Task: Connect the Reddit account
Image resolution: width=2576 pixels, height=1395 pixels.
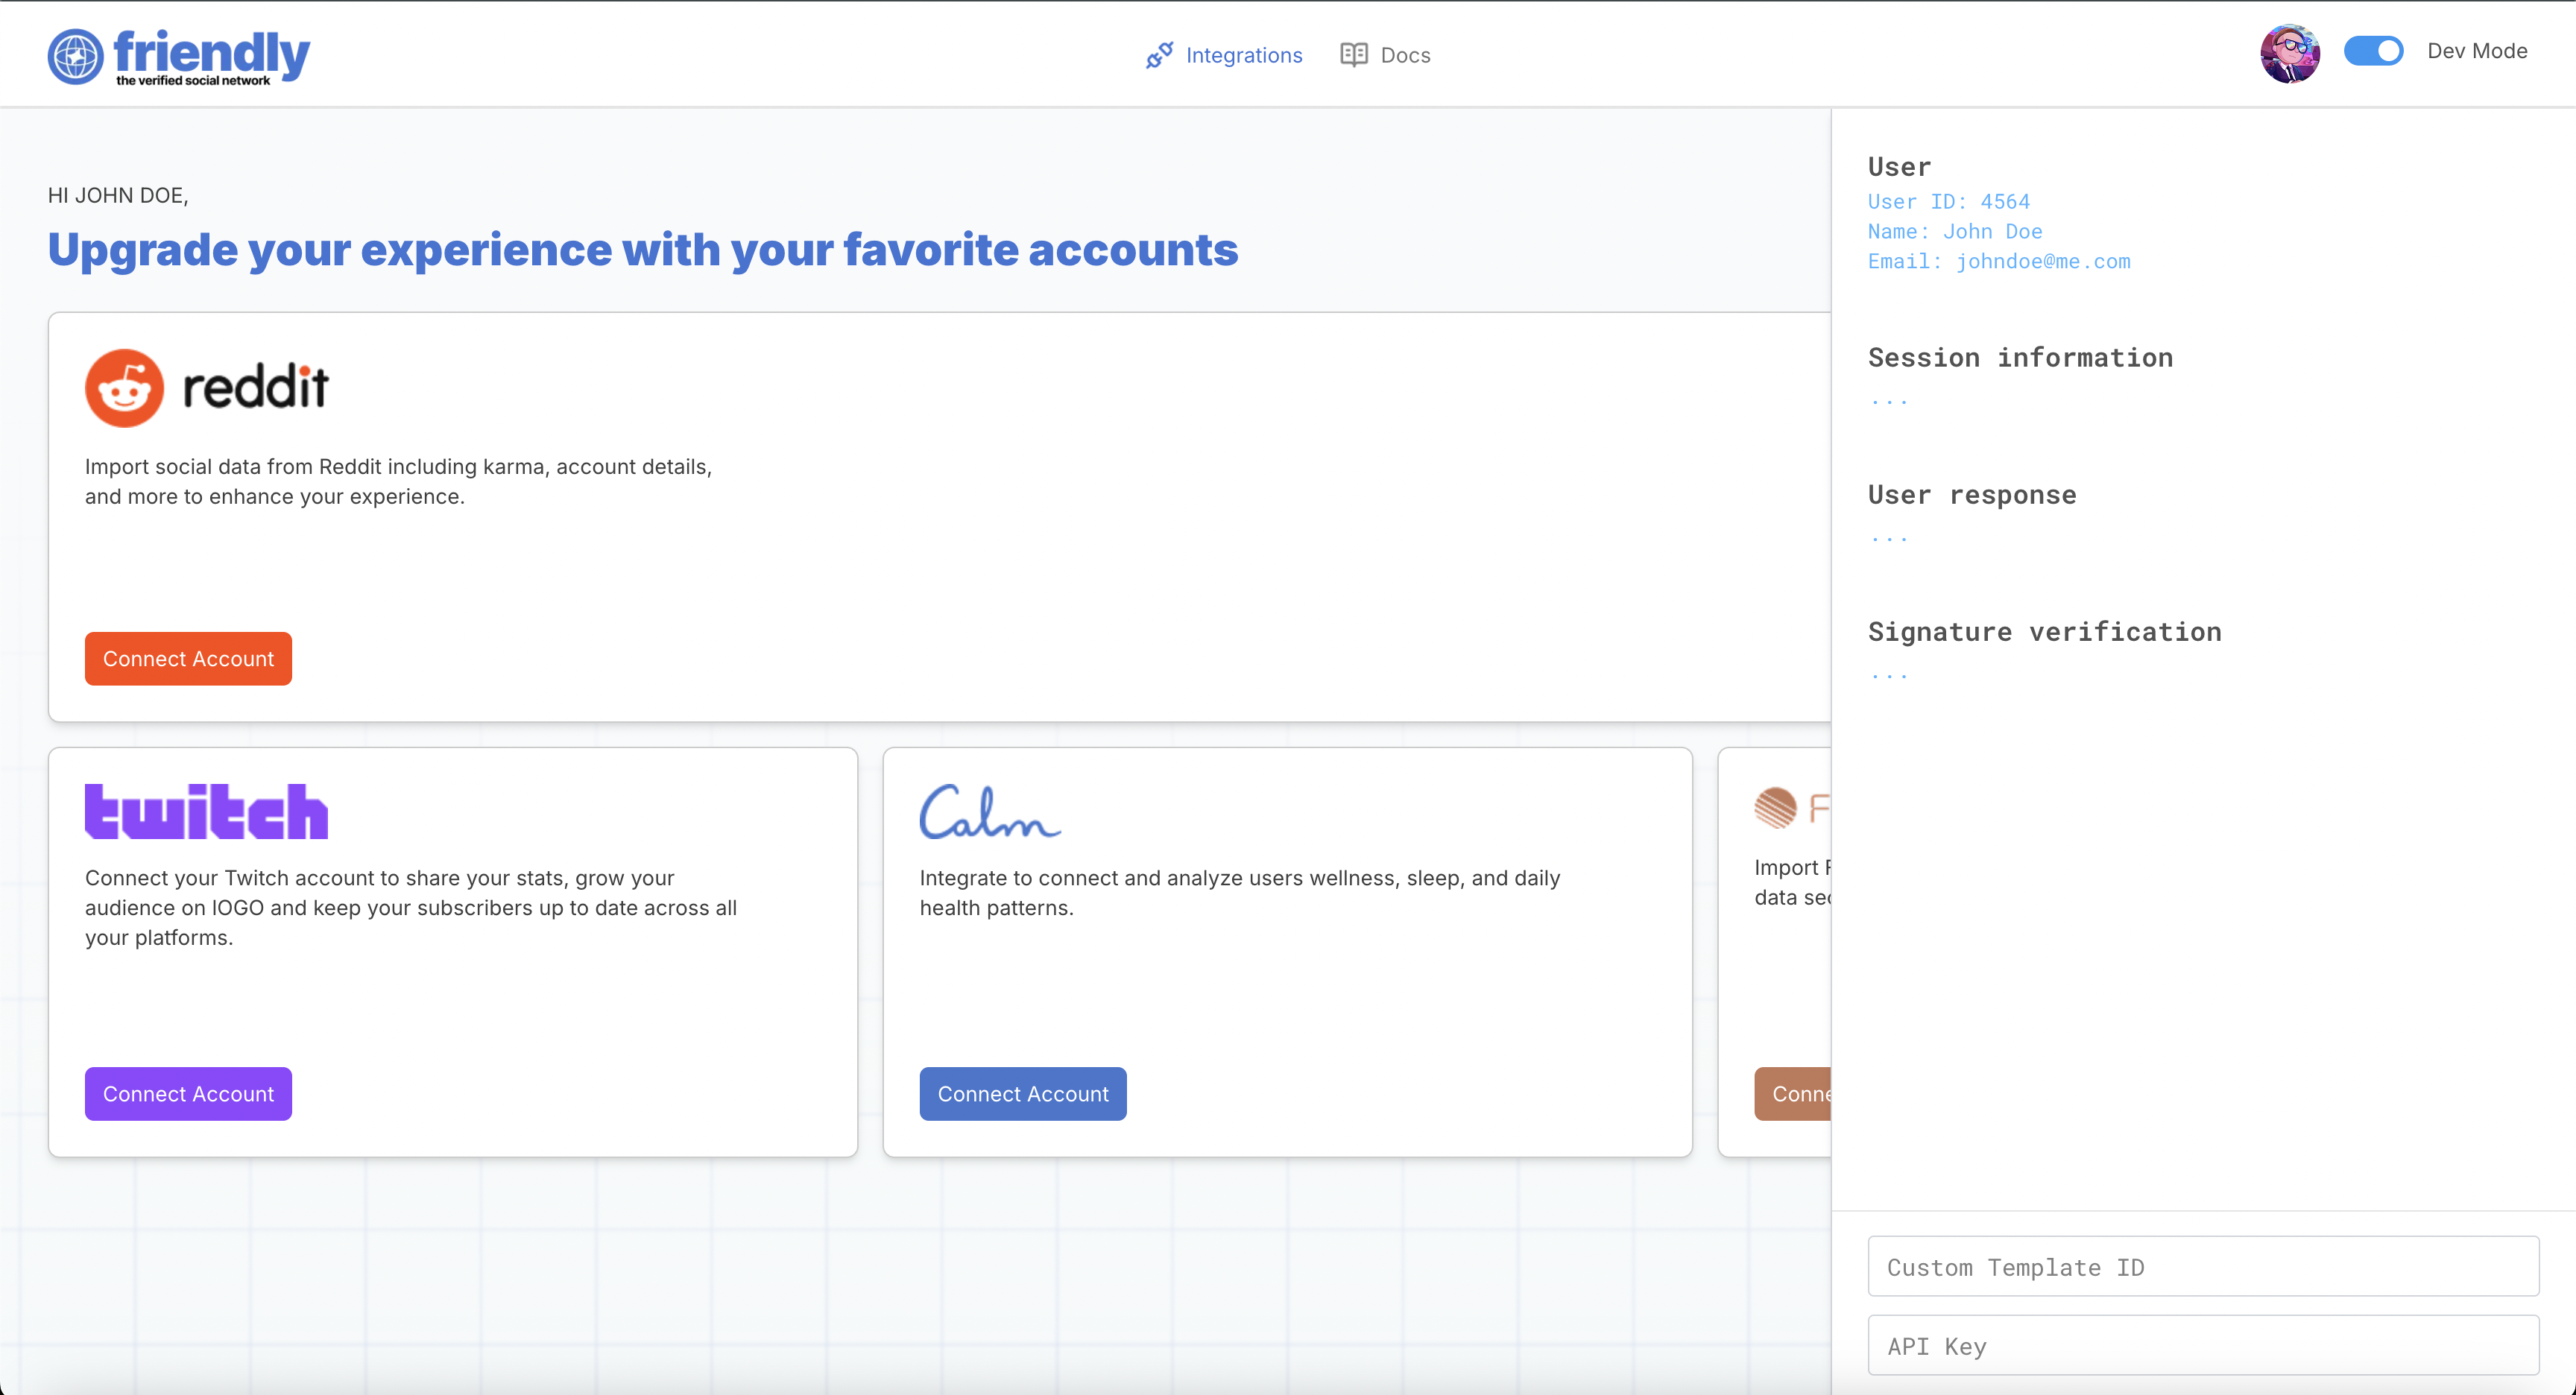Action: tap(188, 659)
